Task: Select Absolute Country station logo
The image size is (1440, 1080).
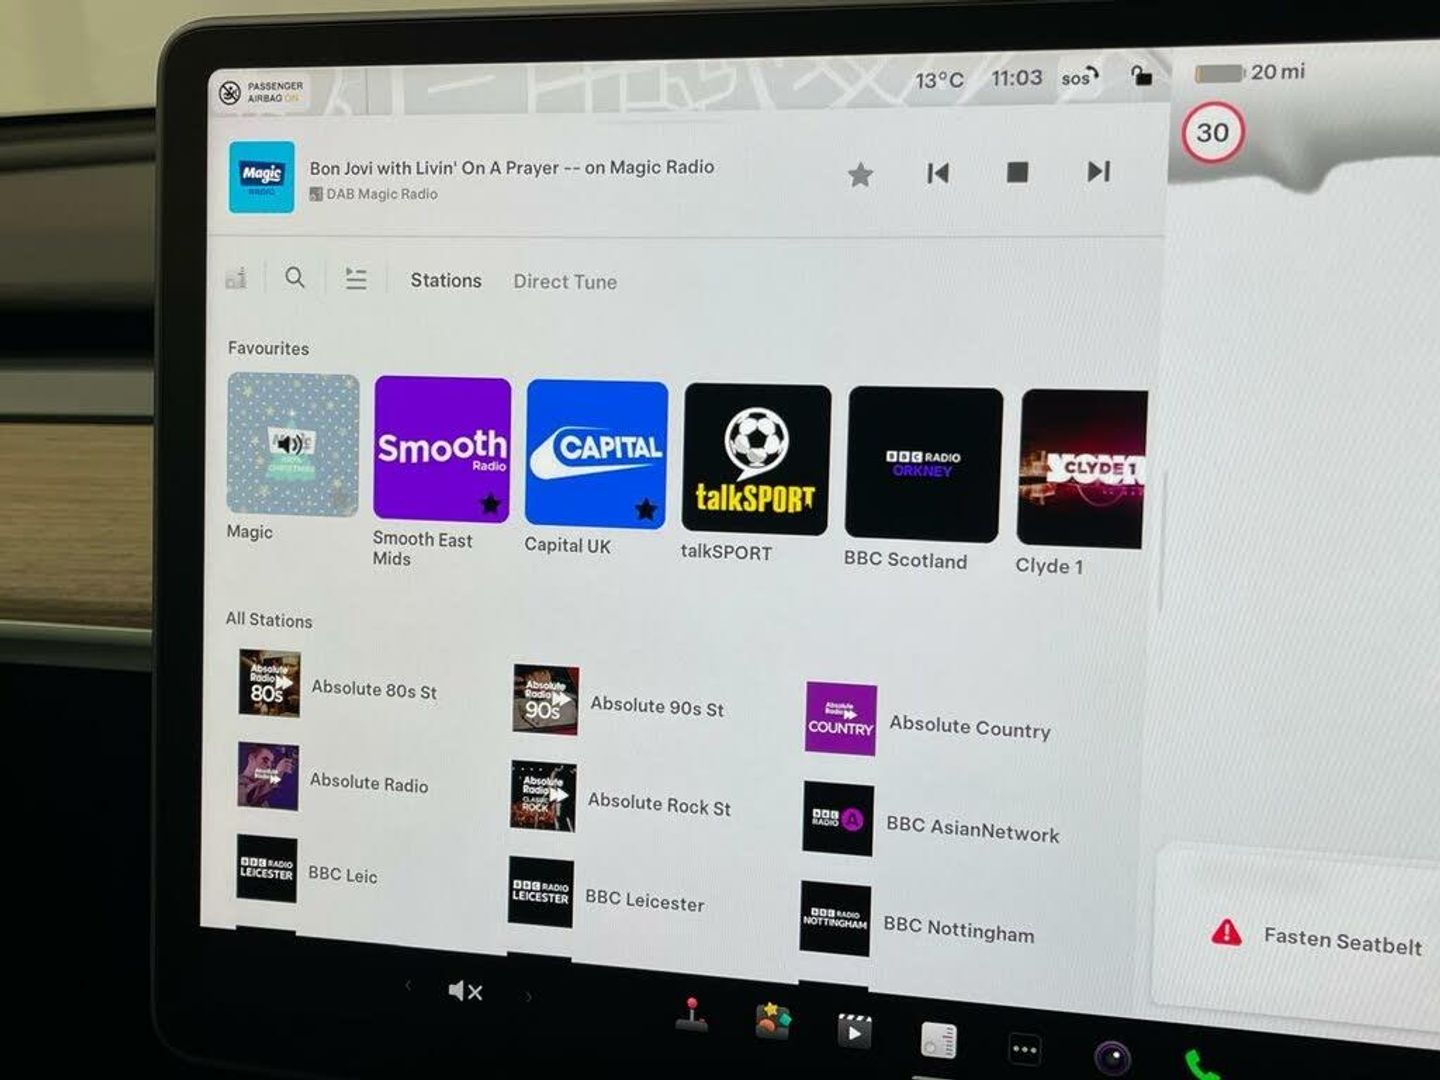Action: point(840,719)
